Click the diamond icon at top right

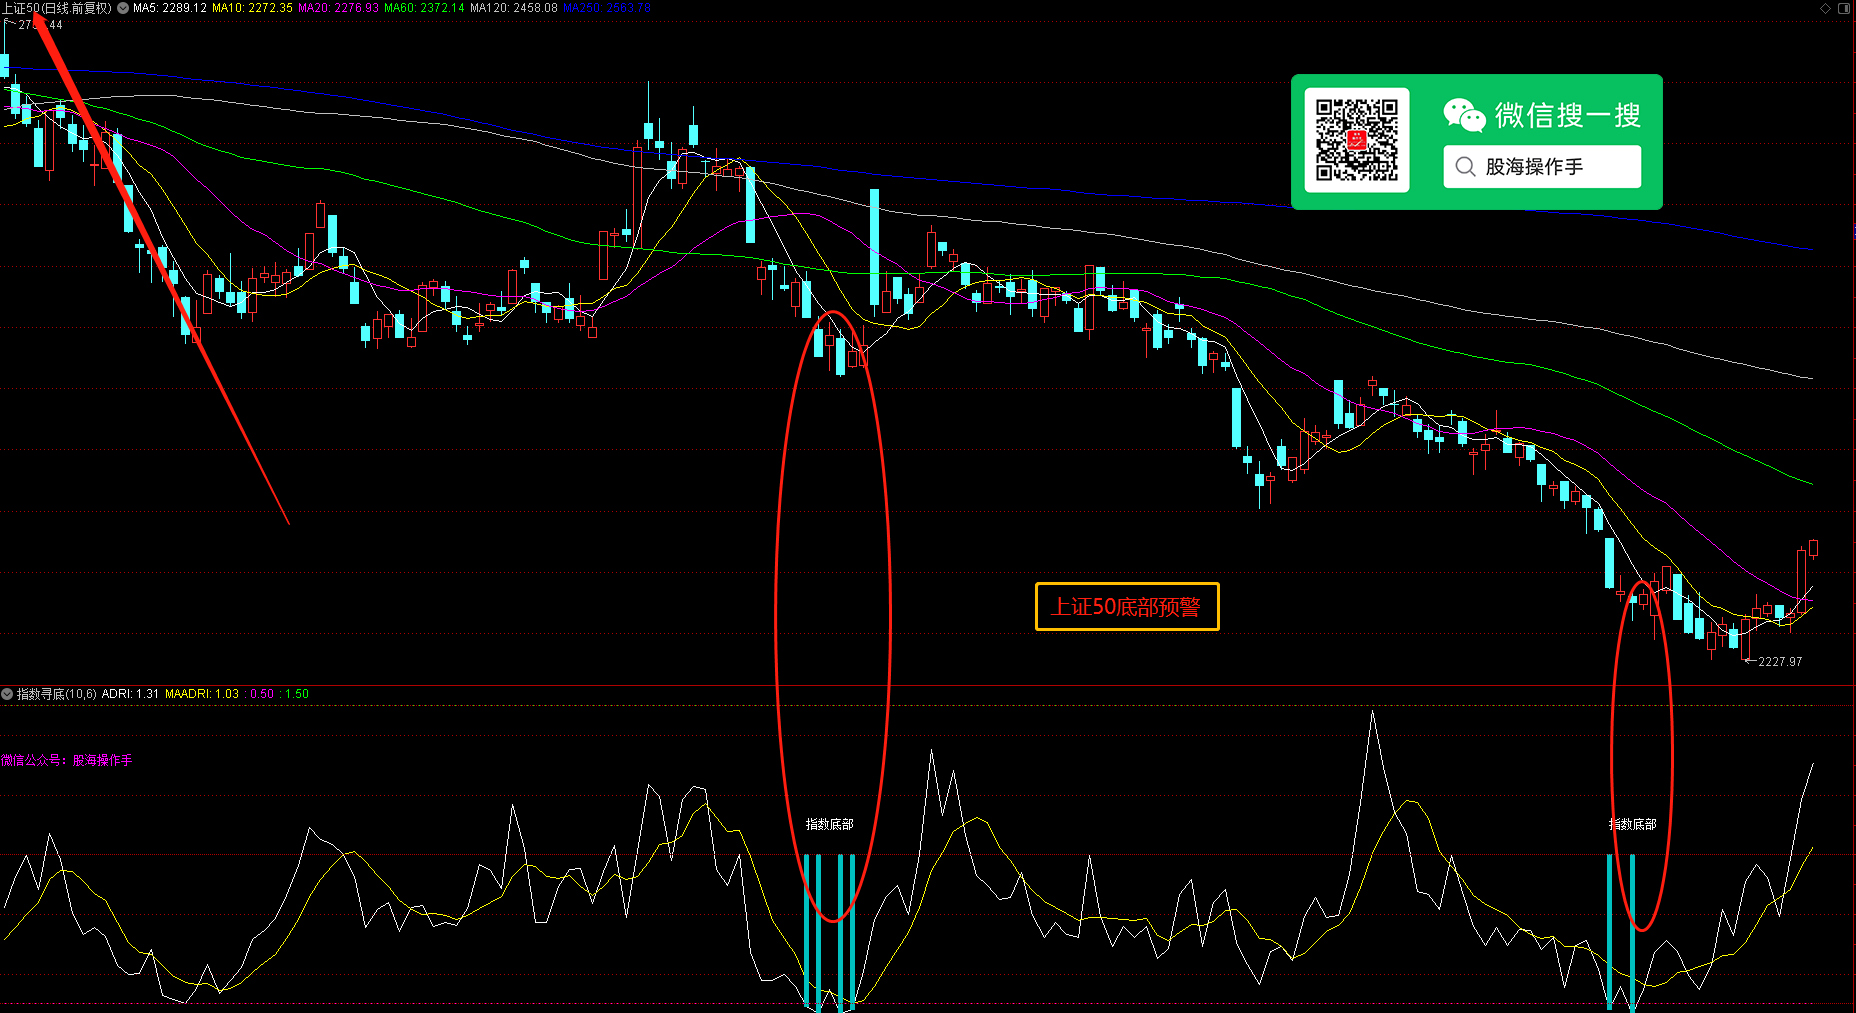tap(1825, 8)
